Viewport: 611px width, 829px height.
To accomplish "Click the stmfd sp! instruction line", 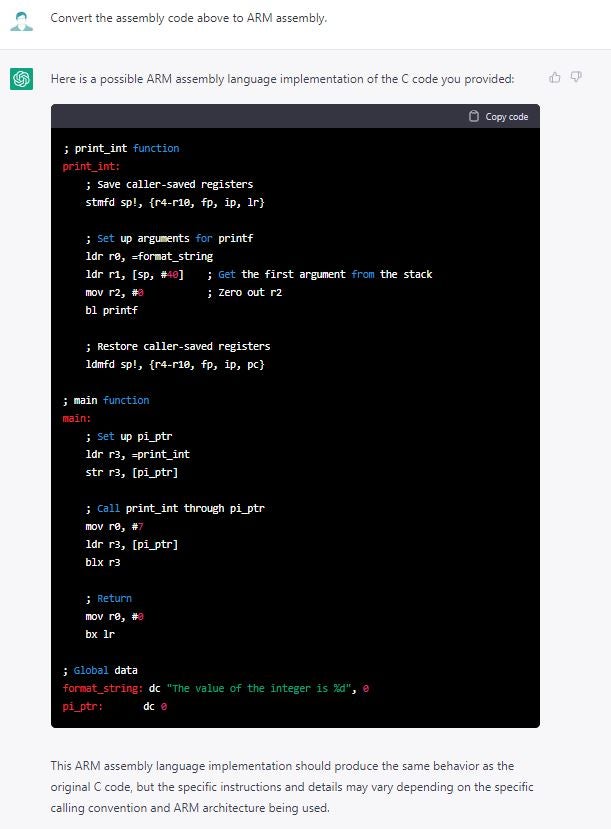I will click(175, 202).
